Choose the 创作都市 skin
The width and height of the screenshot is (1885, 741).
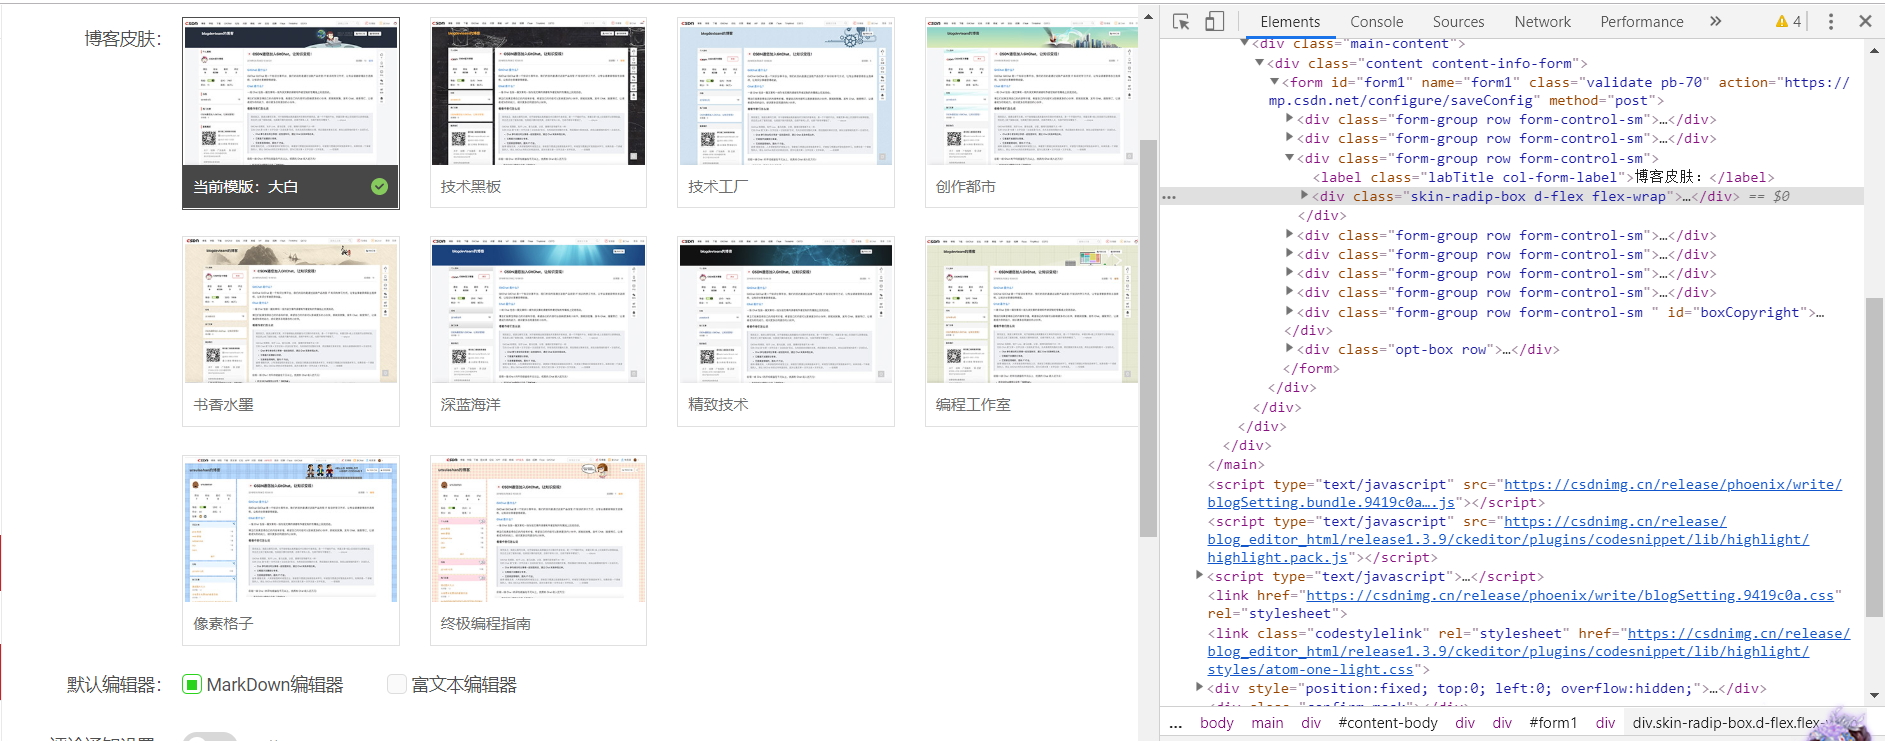point(1032,112)
